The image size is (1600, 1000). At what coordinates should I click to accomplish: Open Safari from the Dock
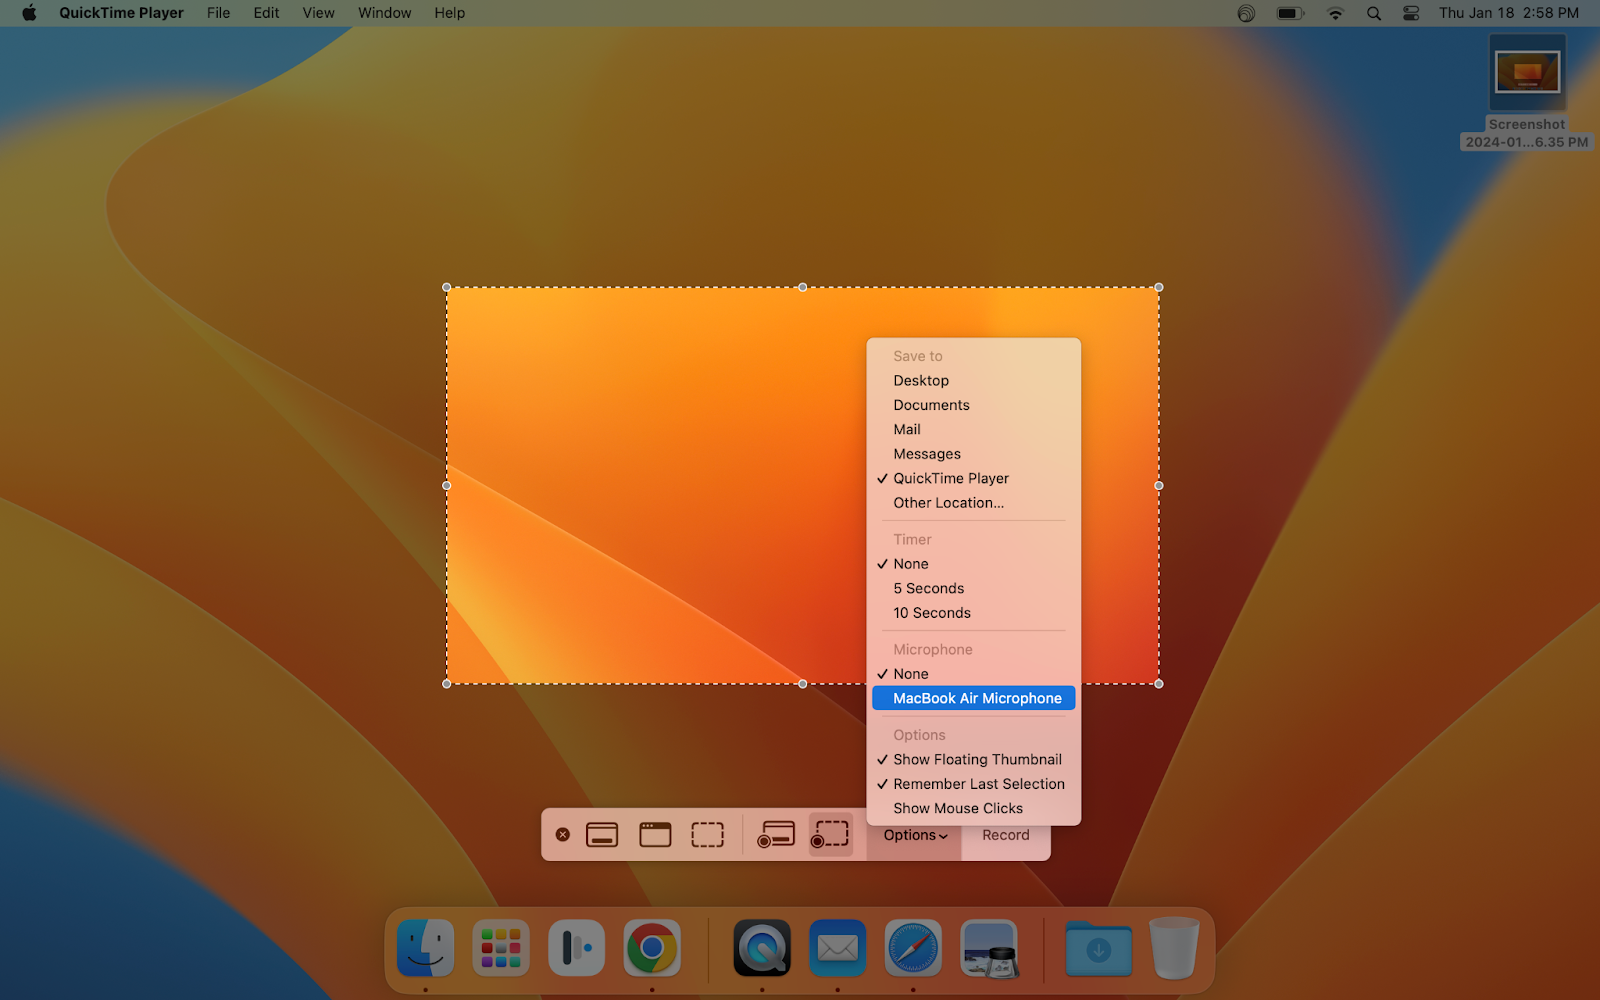point(913,947)
